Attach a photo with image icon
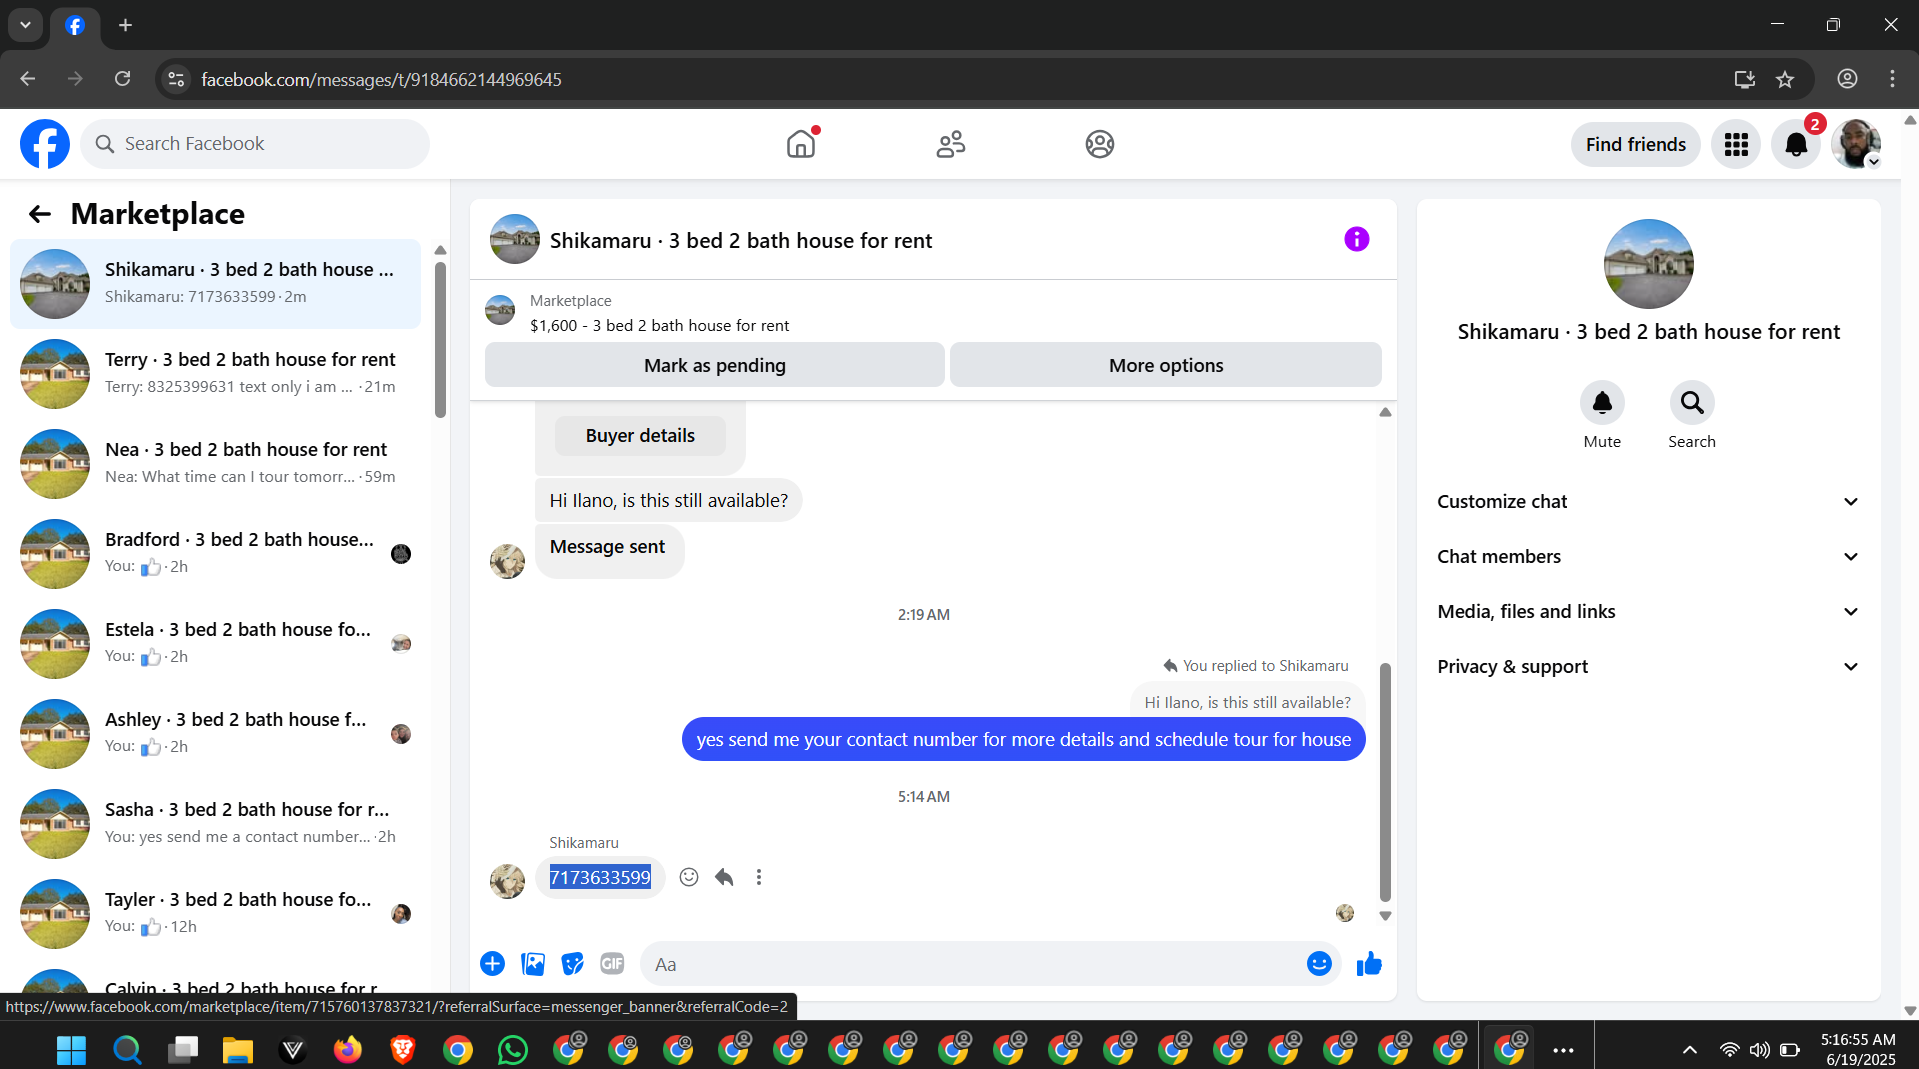Viewport: 1919px width, 1069px height. [x=533, y=964]
